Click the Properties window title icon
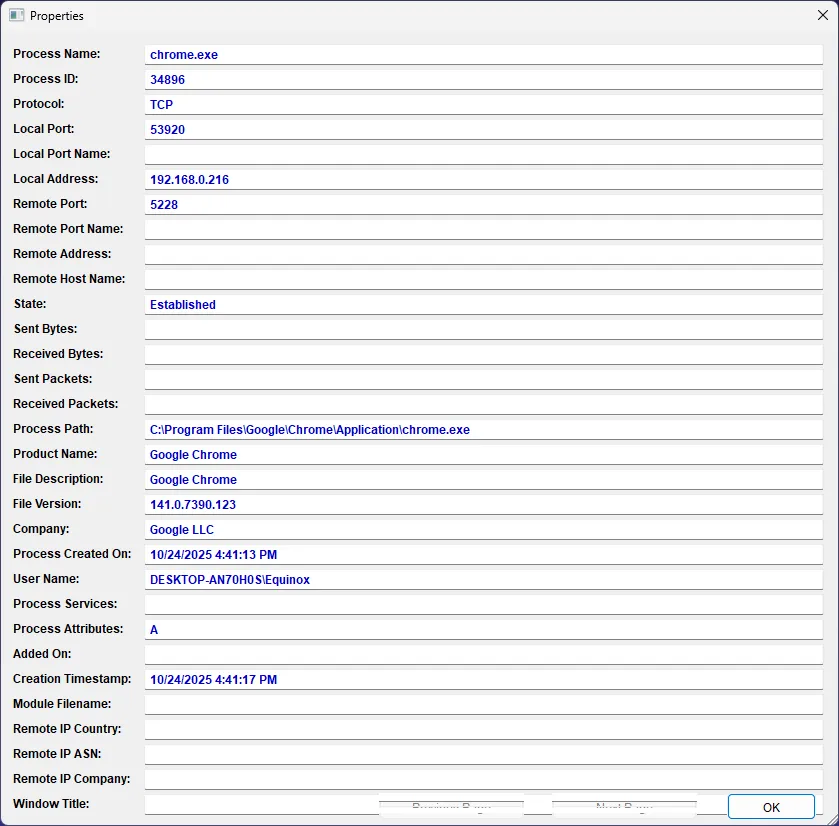 17,15
